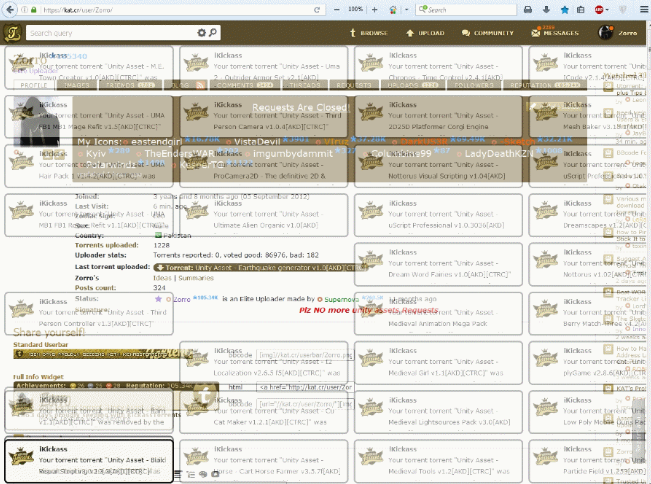Focus the 'Search query' box
This screenshot has height=484, width=651.
(x=110, y=33)
